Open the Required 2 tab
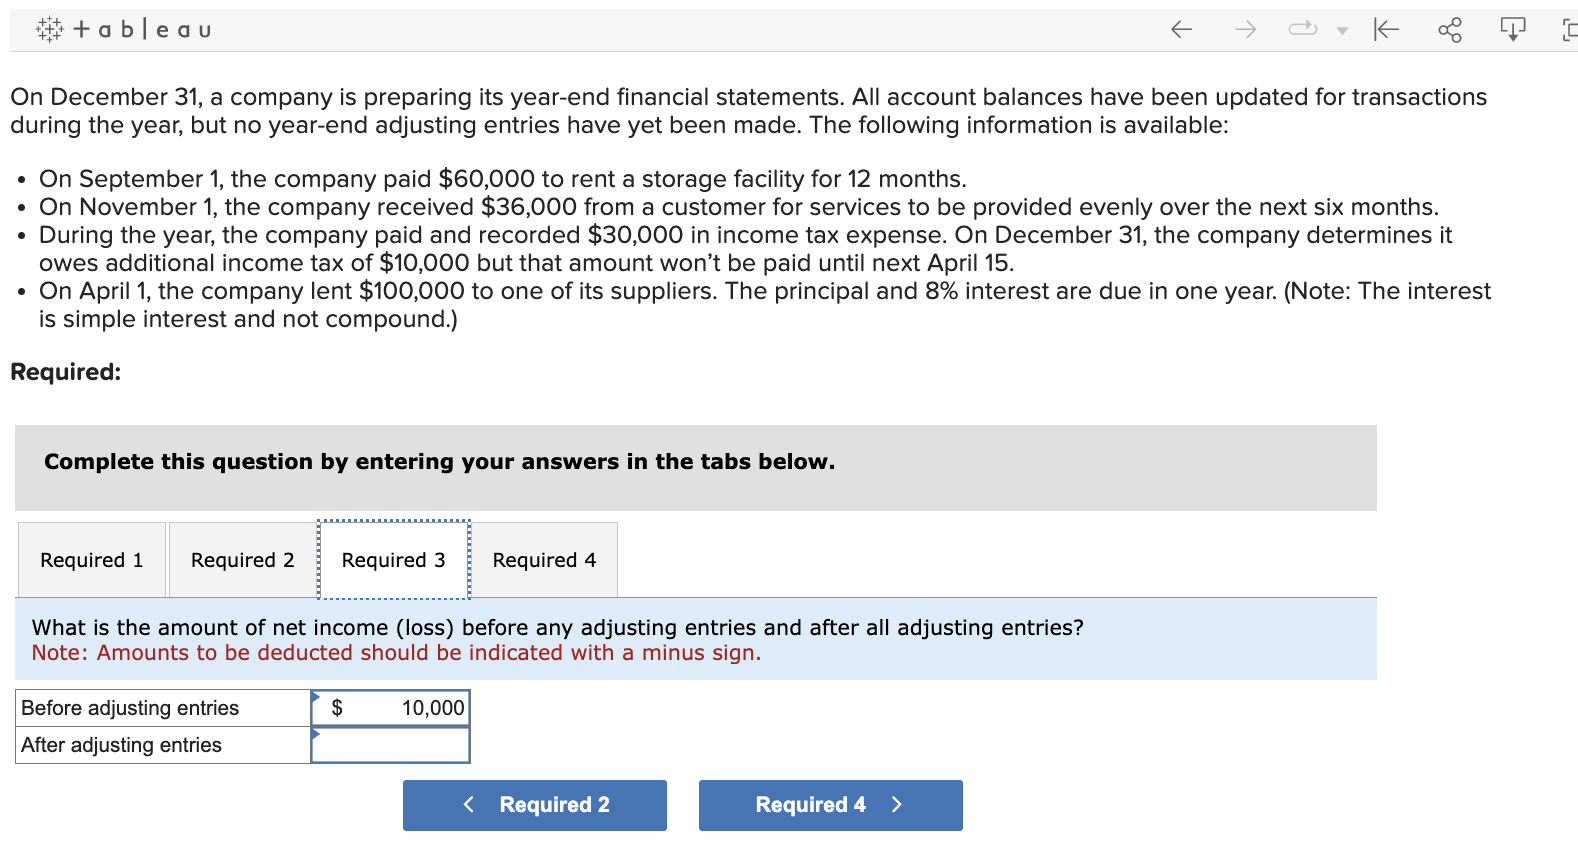Viewport: 1578px width, 852px height. coord(240,560)
